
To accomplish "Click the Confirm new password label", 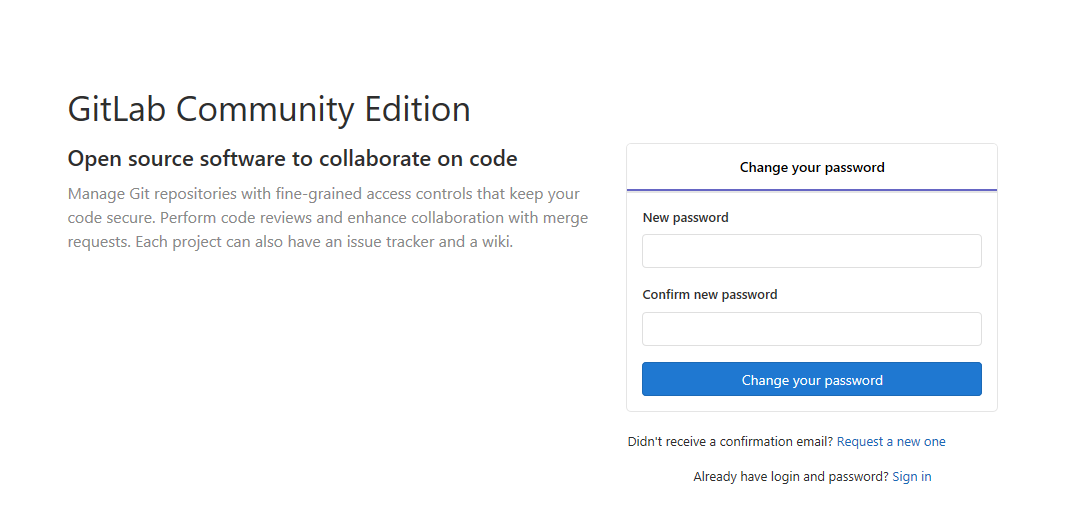I will 710,295.
